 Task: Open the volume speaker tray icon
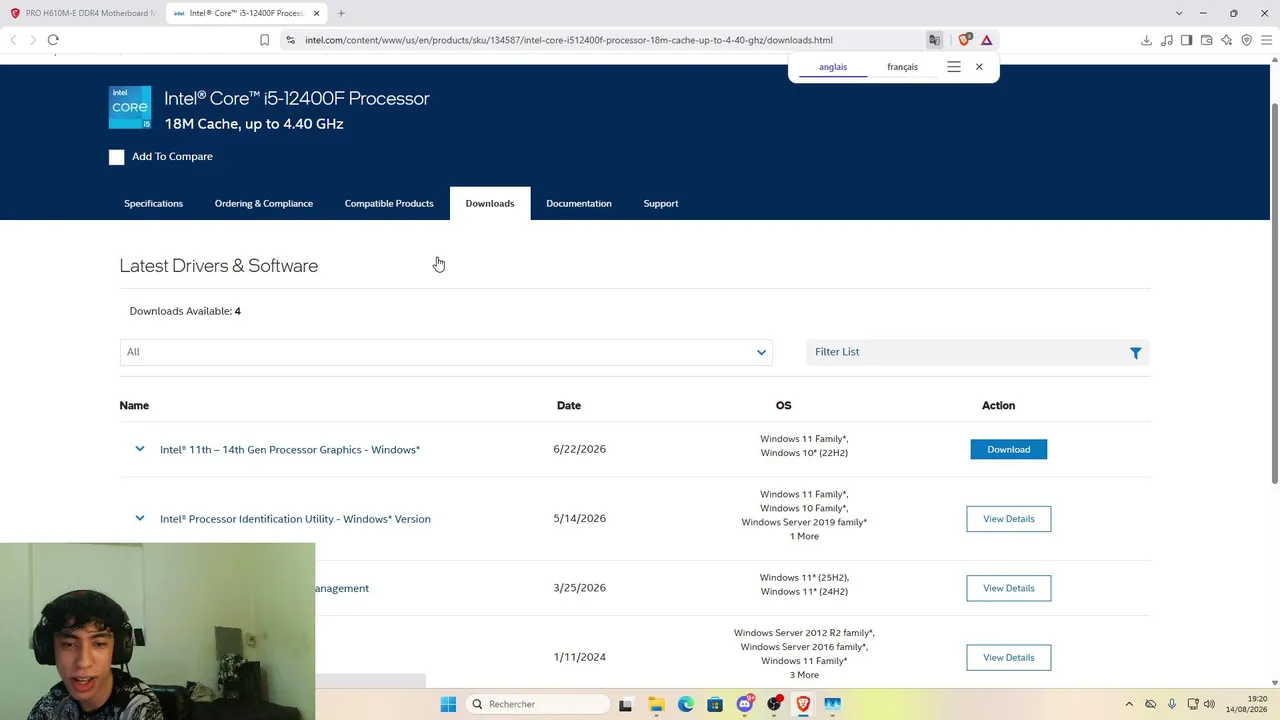1209,704
